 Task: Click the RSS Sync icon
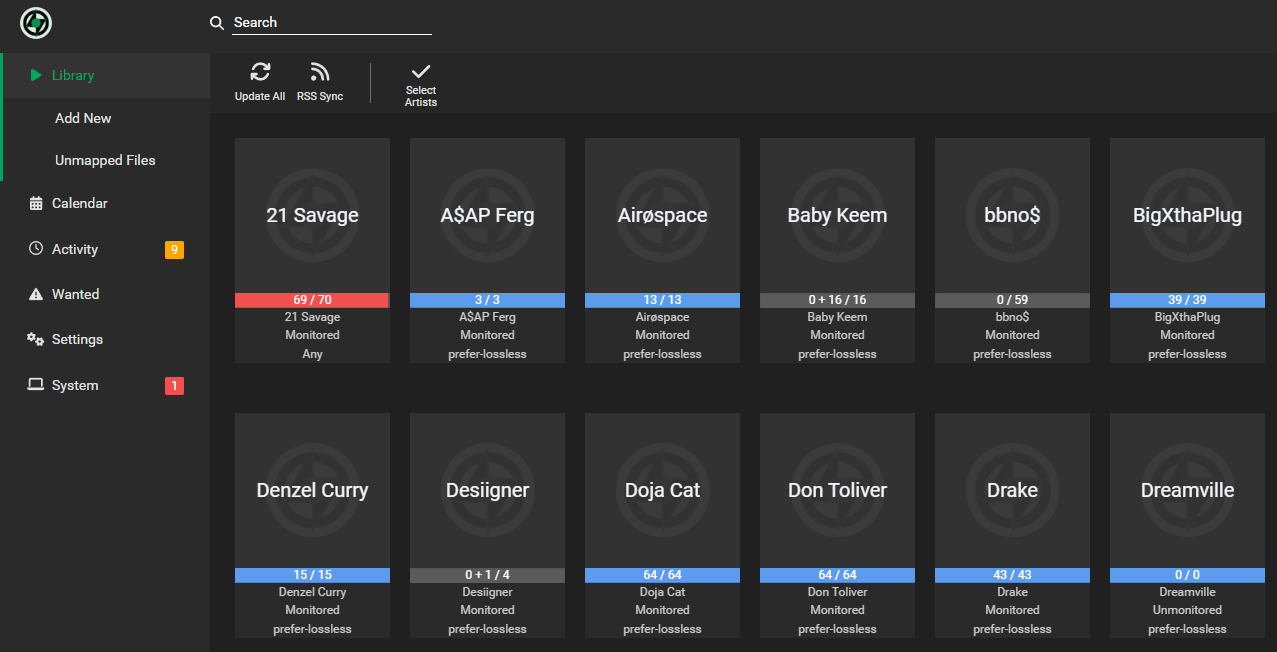click(x=320, y=72)
